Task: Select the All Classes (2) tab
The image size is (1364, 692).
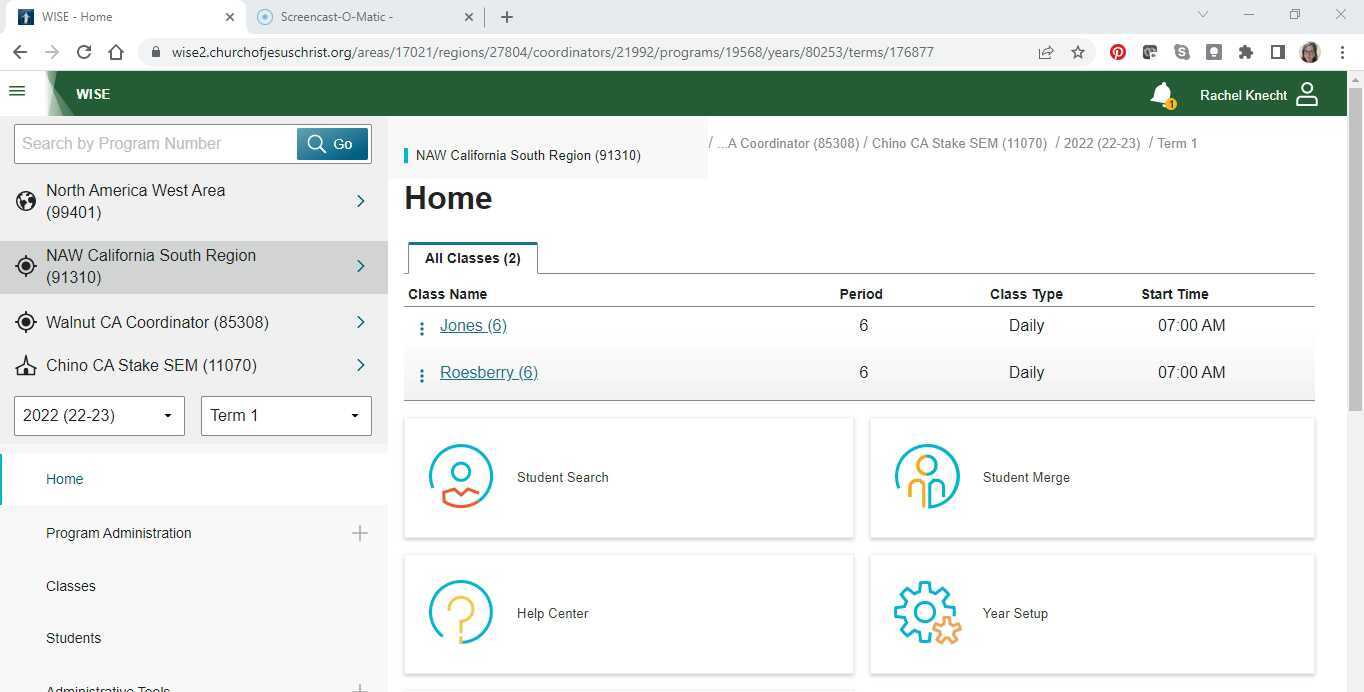Action: pos(472,258)
